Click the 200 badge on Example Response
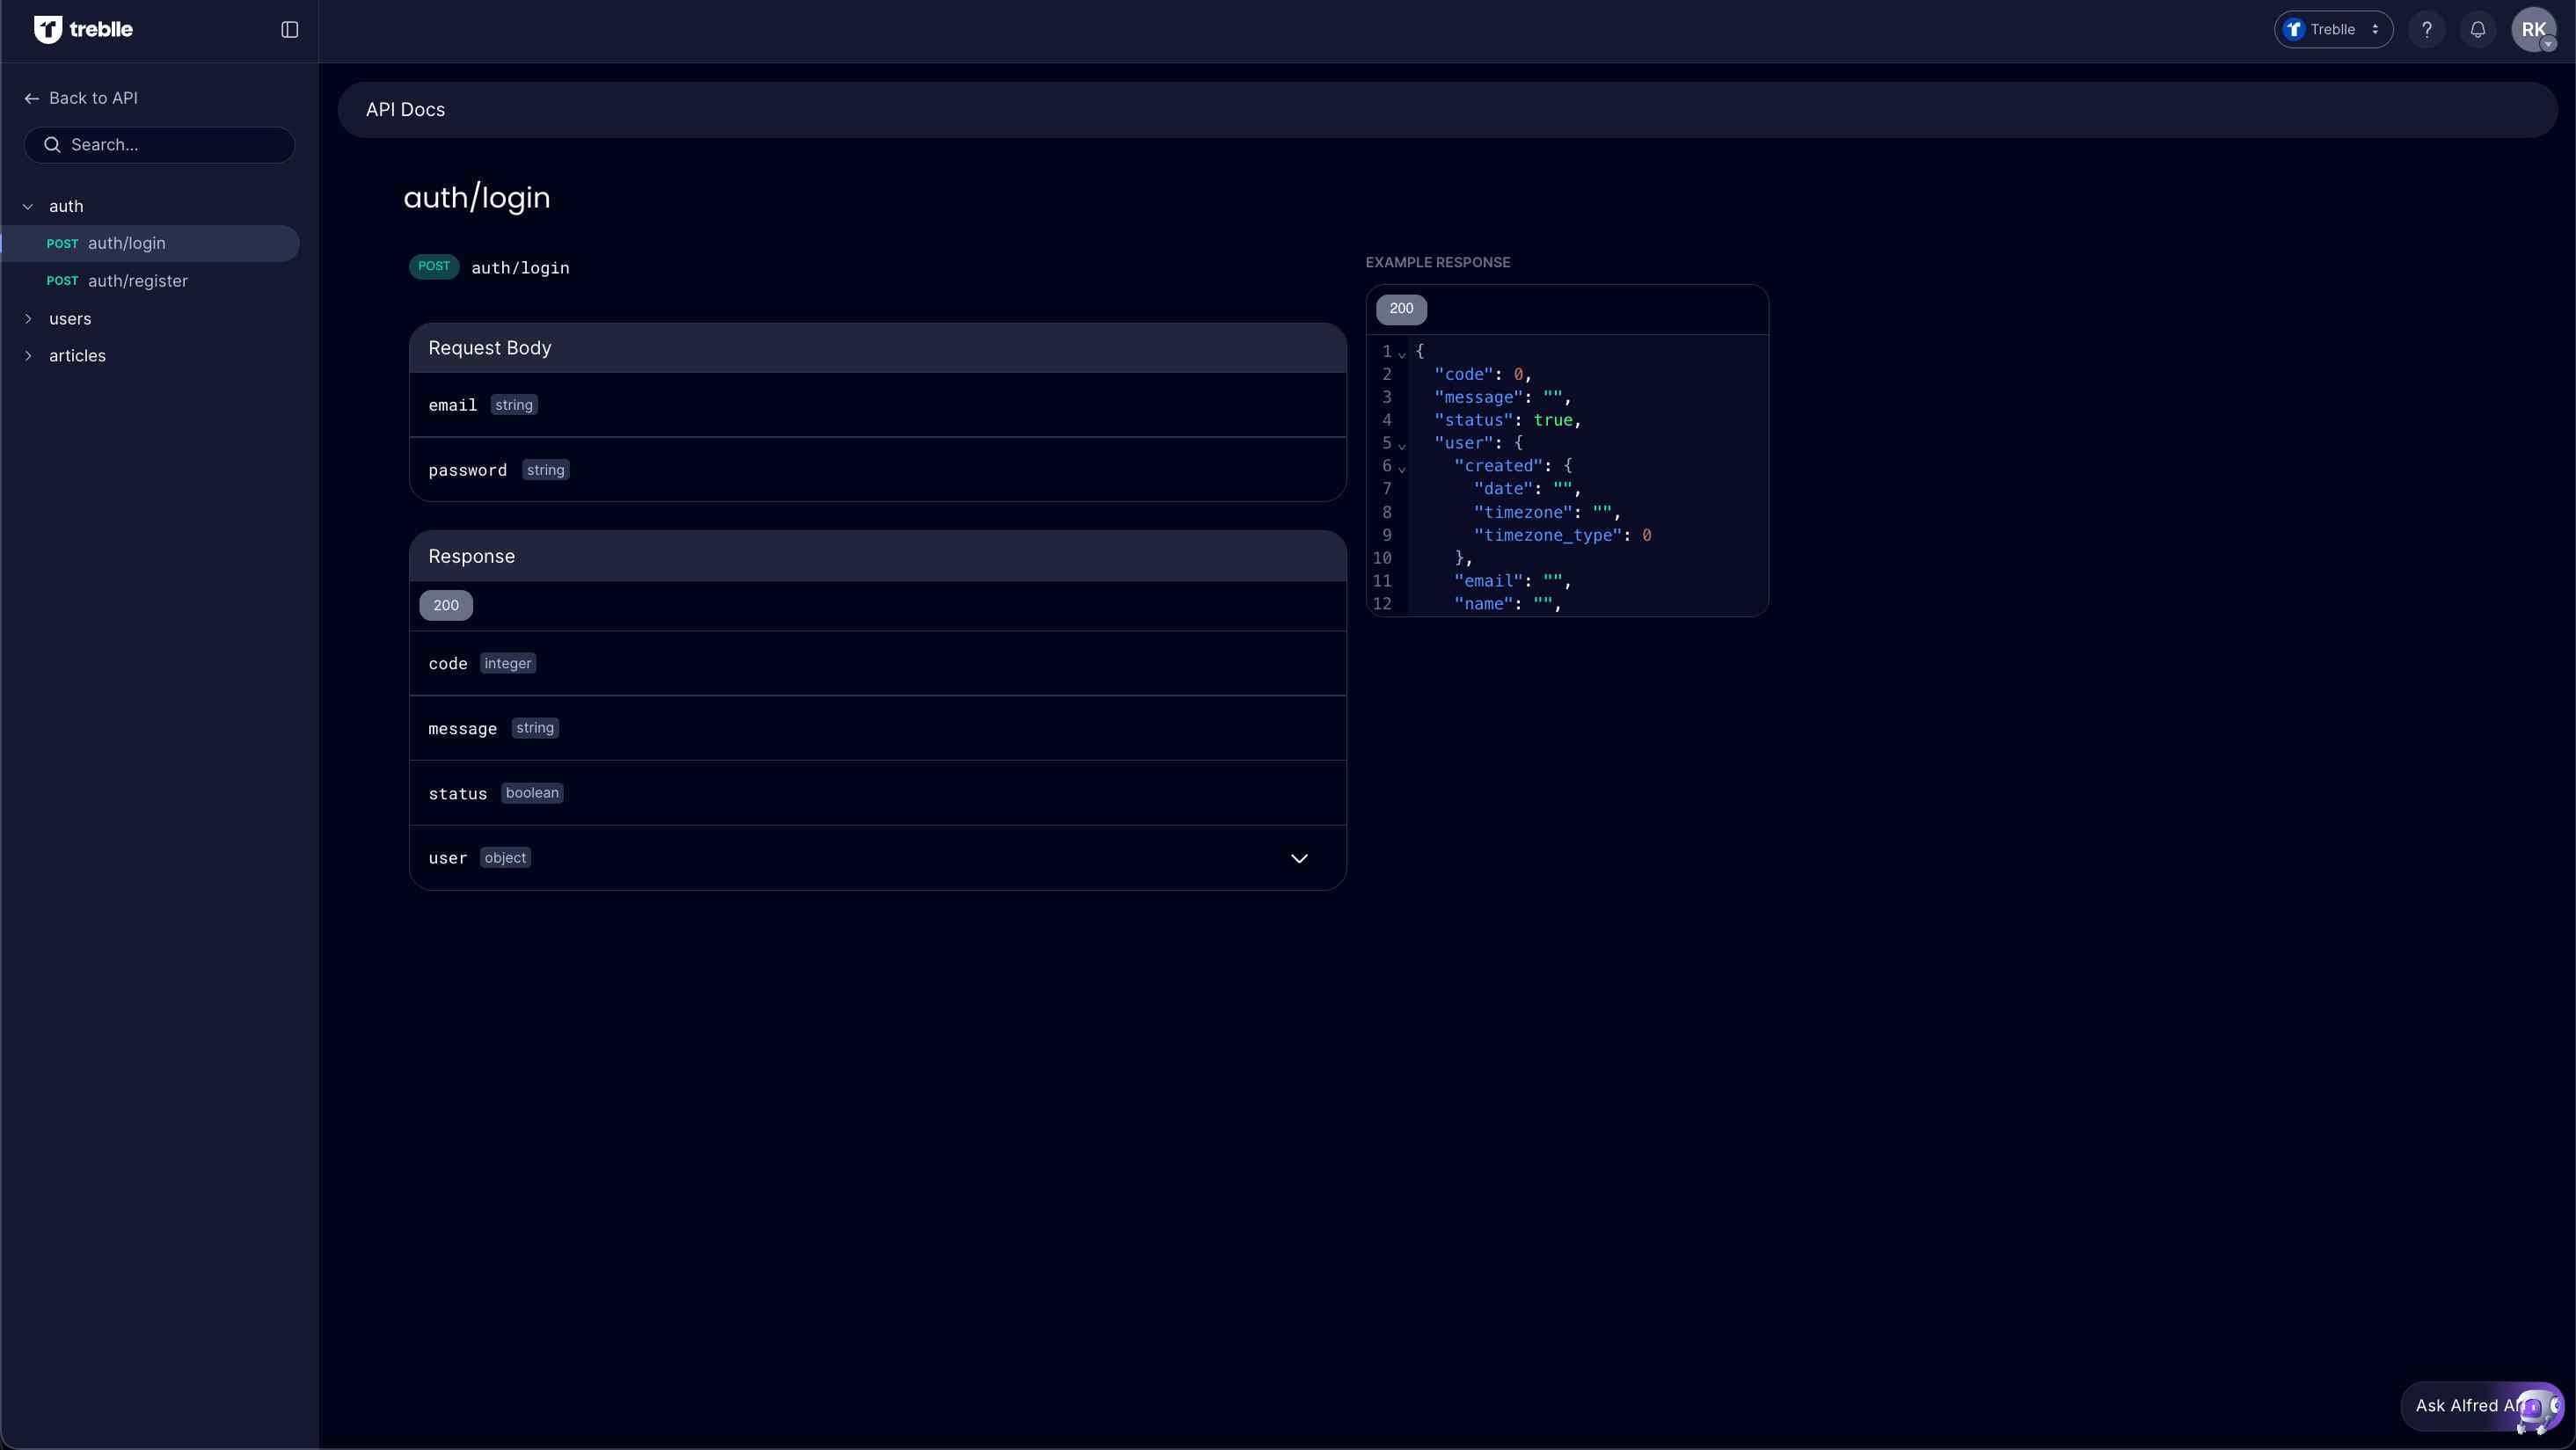Viewport: 2576px width, 1450px height. pyautogui.click(x=1401, y=309)
